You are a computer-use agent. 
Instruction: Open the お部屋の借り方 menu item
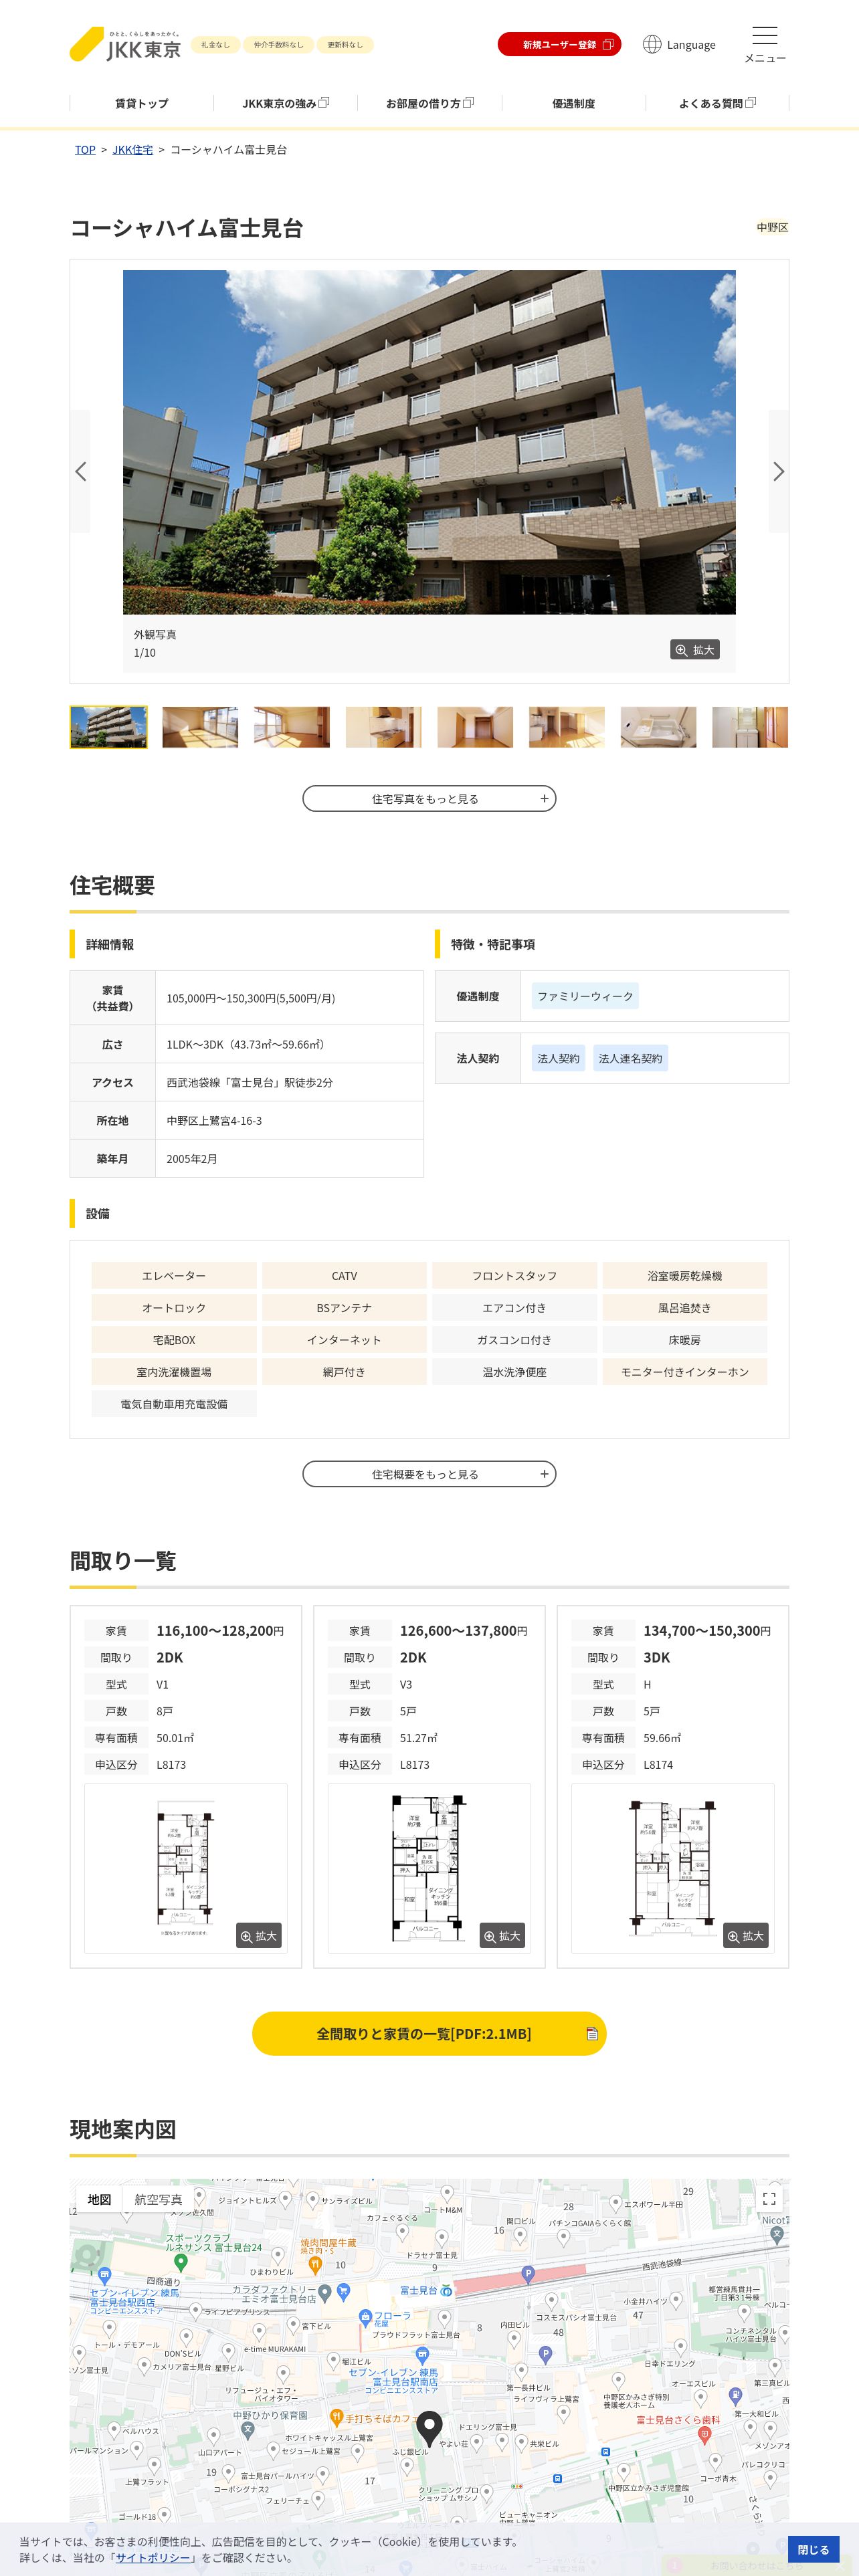click(429, 103)
